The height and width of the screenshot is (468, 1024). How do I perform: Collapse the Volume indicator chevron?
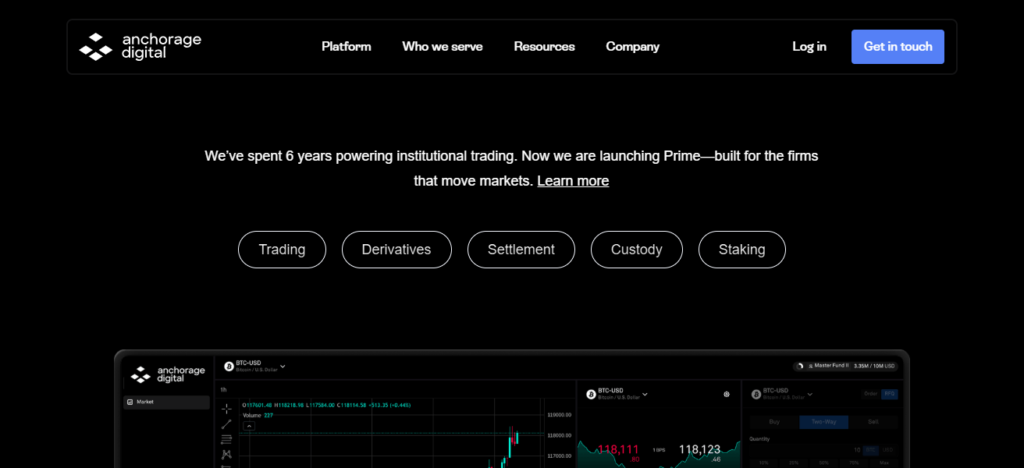[249, 425]
